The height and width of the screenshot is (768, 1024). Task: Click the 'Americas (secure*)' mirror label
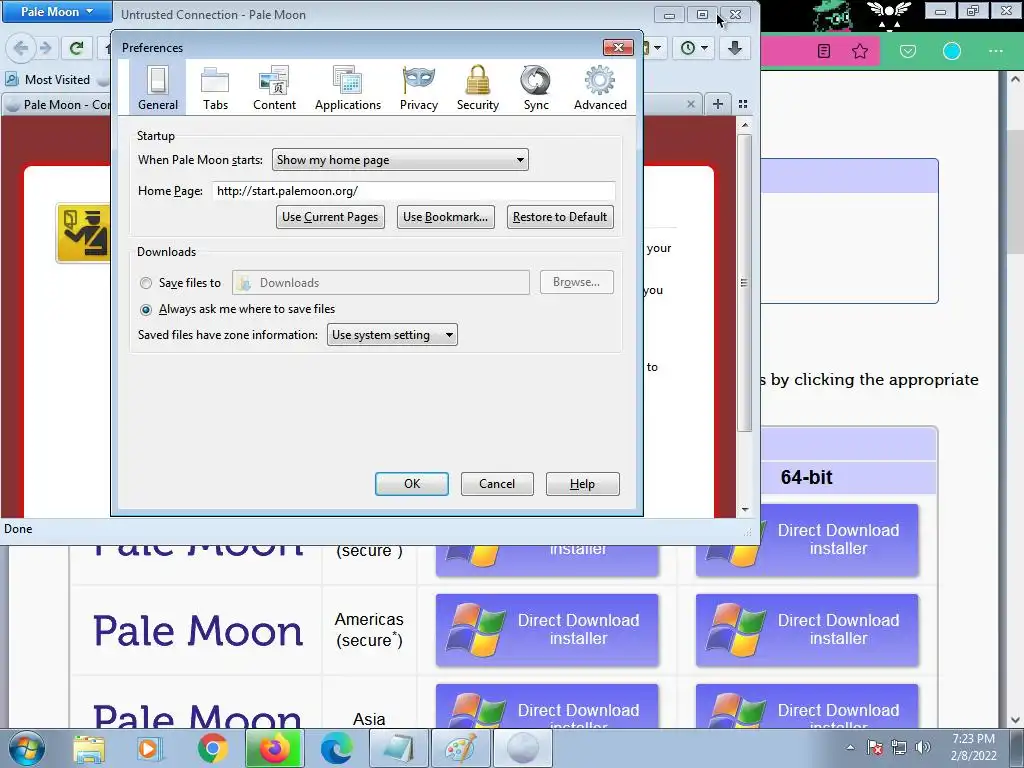pos(369,630)
